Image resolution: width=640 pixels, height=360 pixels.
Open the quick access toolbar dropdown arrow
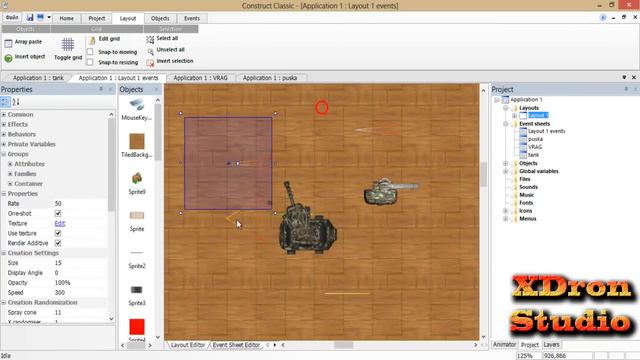pos(49,18)
